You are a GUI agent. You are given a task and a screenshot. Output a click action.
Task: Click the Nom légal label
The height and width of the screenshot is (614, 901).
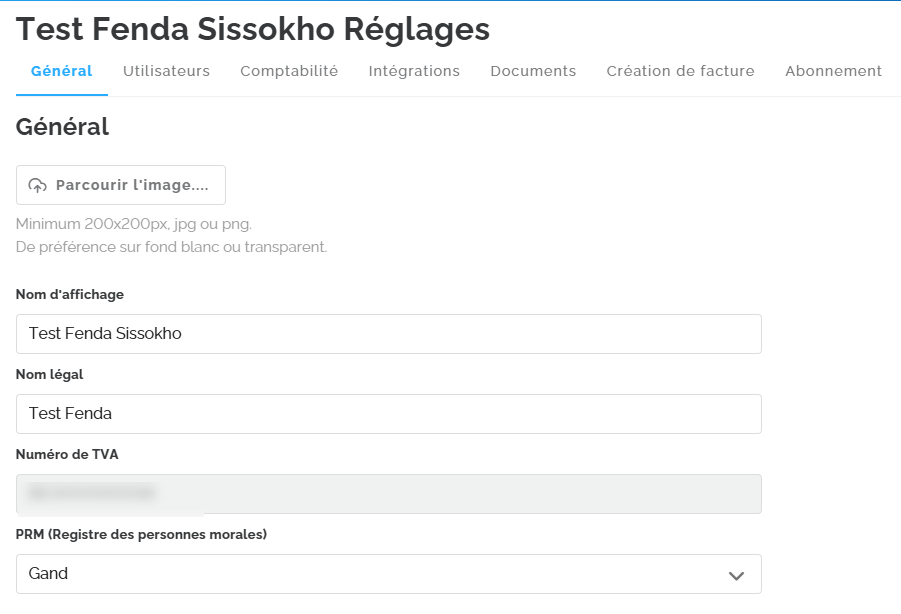point(50,374)
